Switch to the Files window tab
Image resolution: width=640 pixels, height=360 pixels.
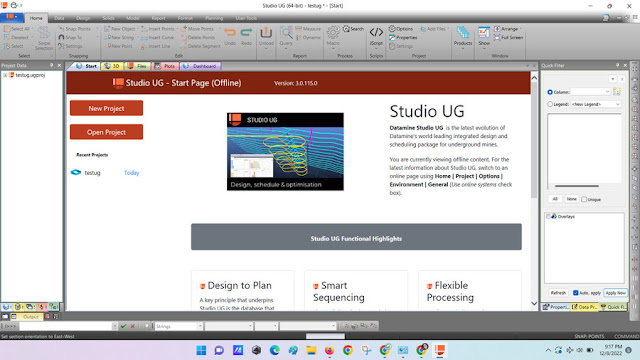click(x=138, y=66)
